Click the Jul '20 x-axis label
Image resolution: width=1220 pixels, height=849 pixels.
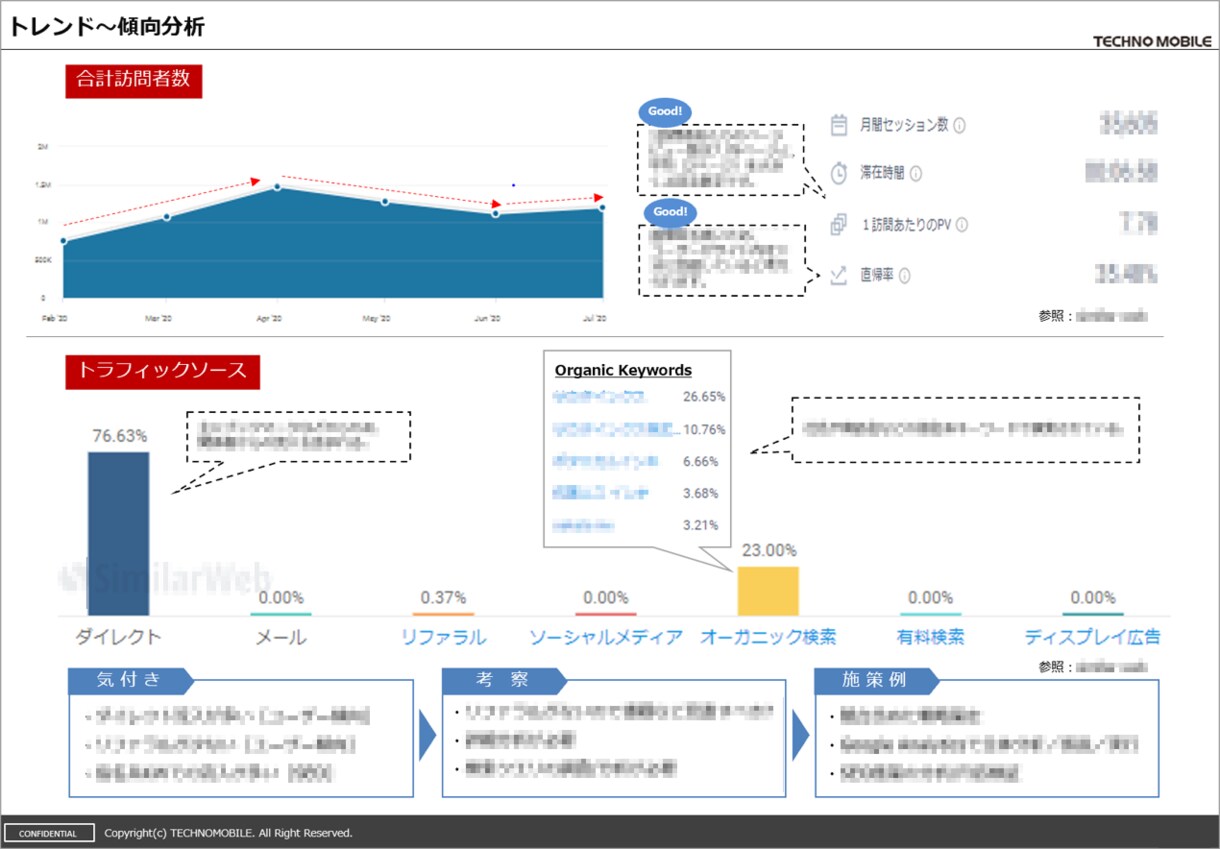[595, 319]
